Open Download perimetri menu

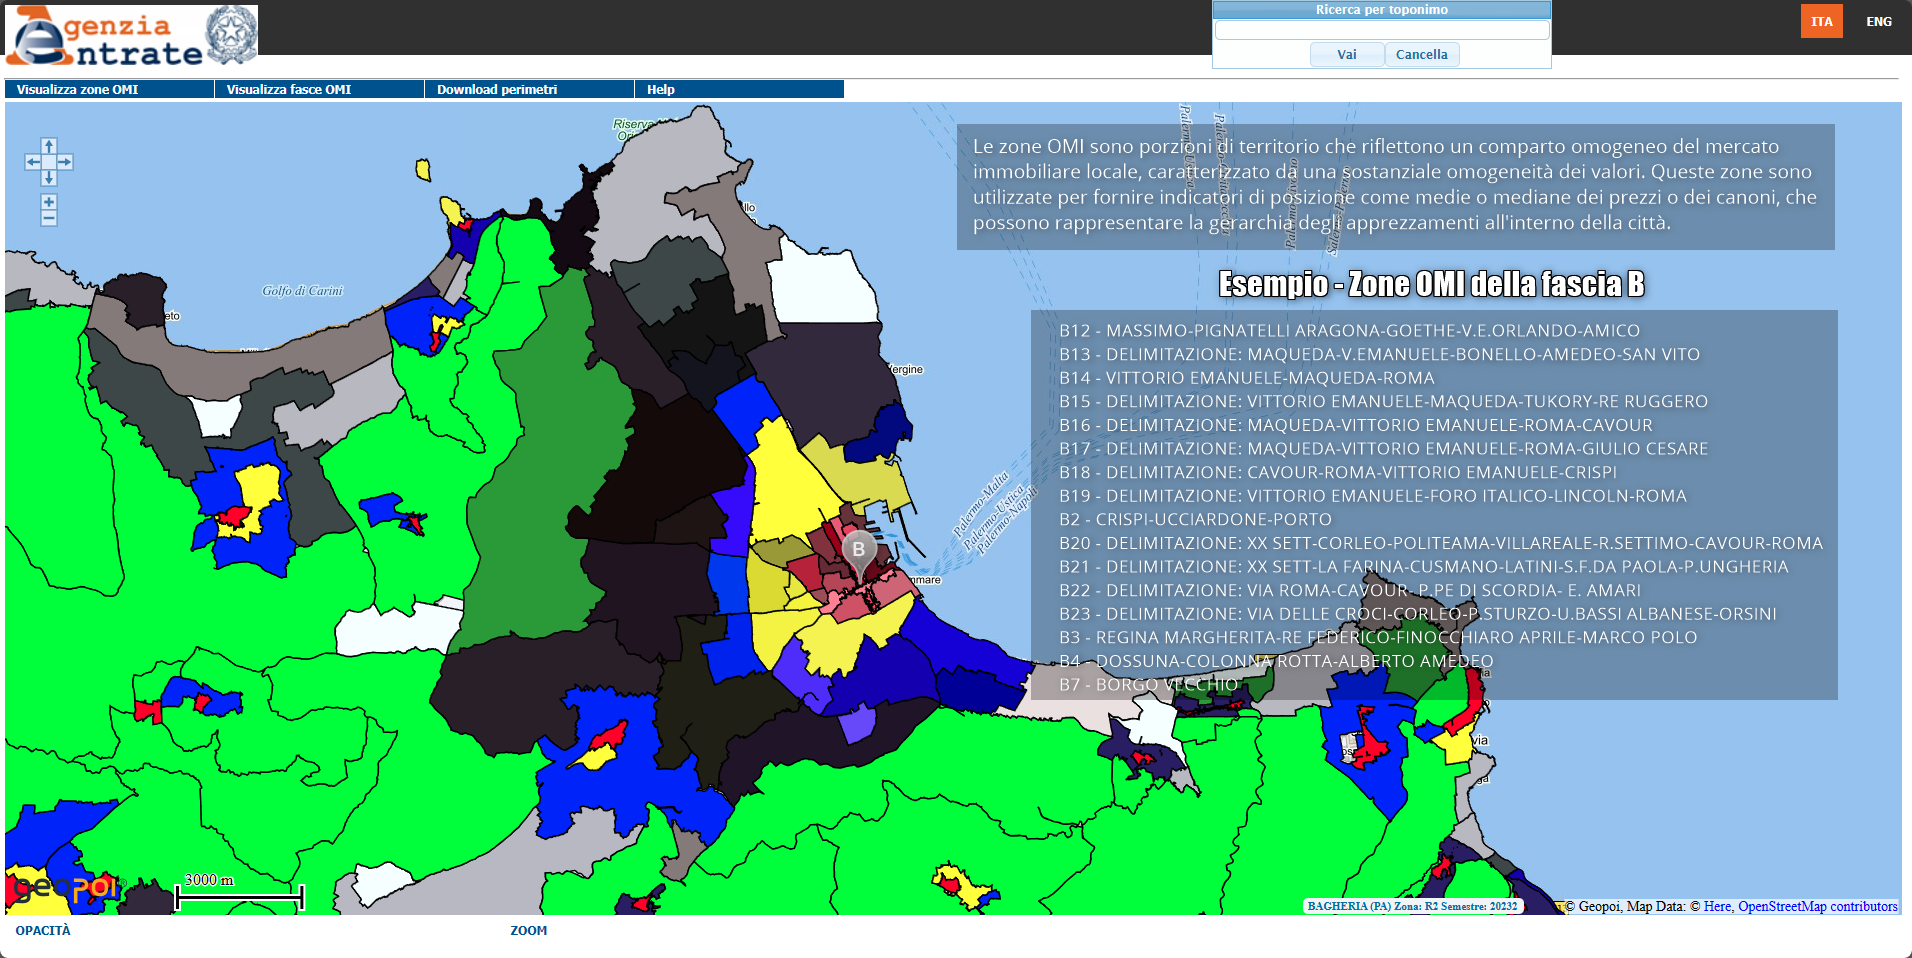[529, 89]
